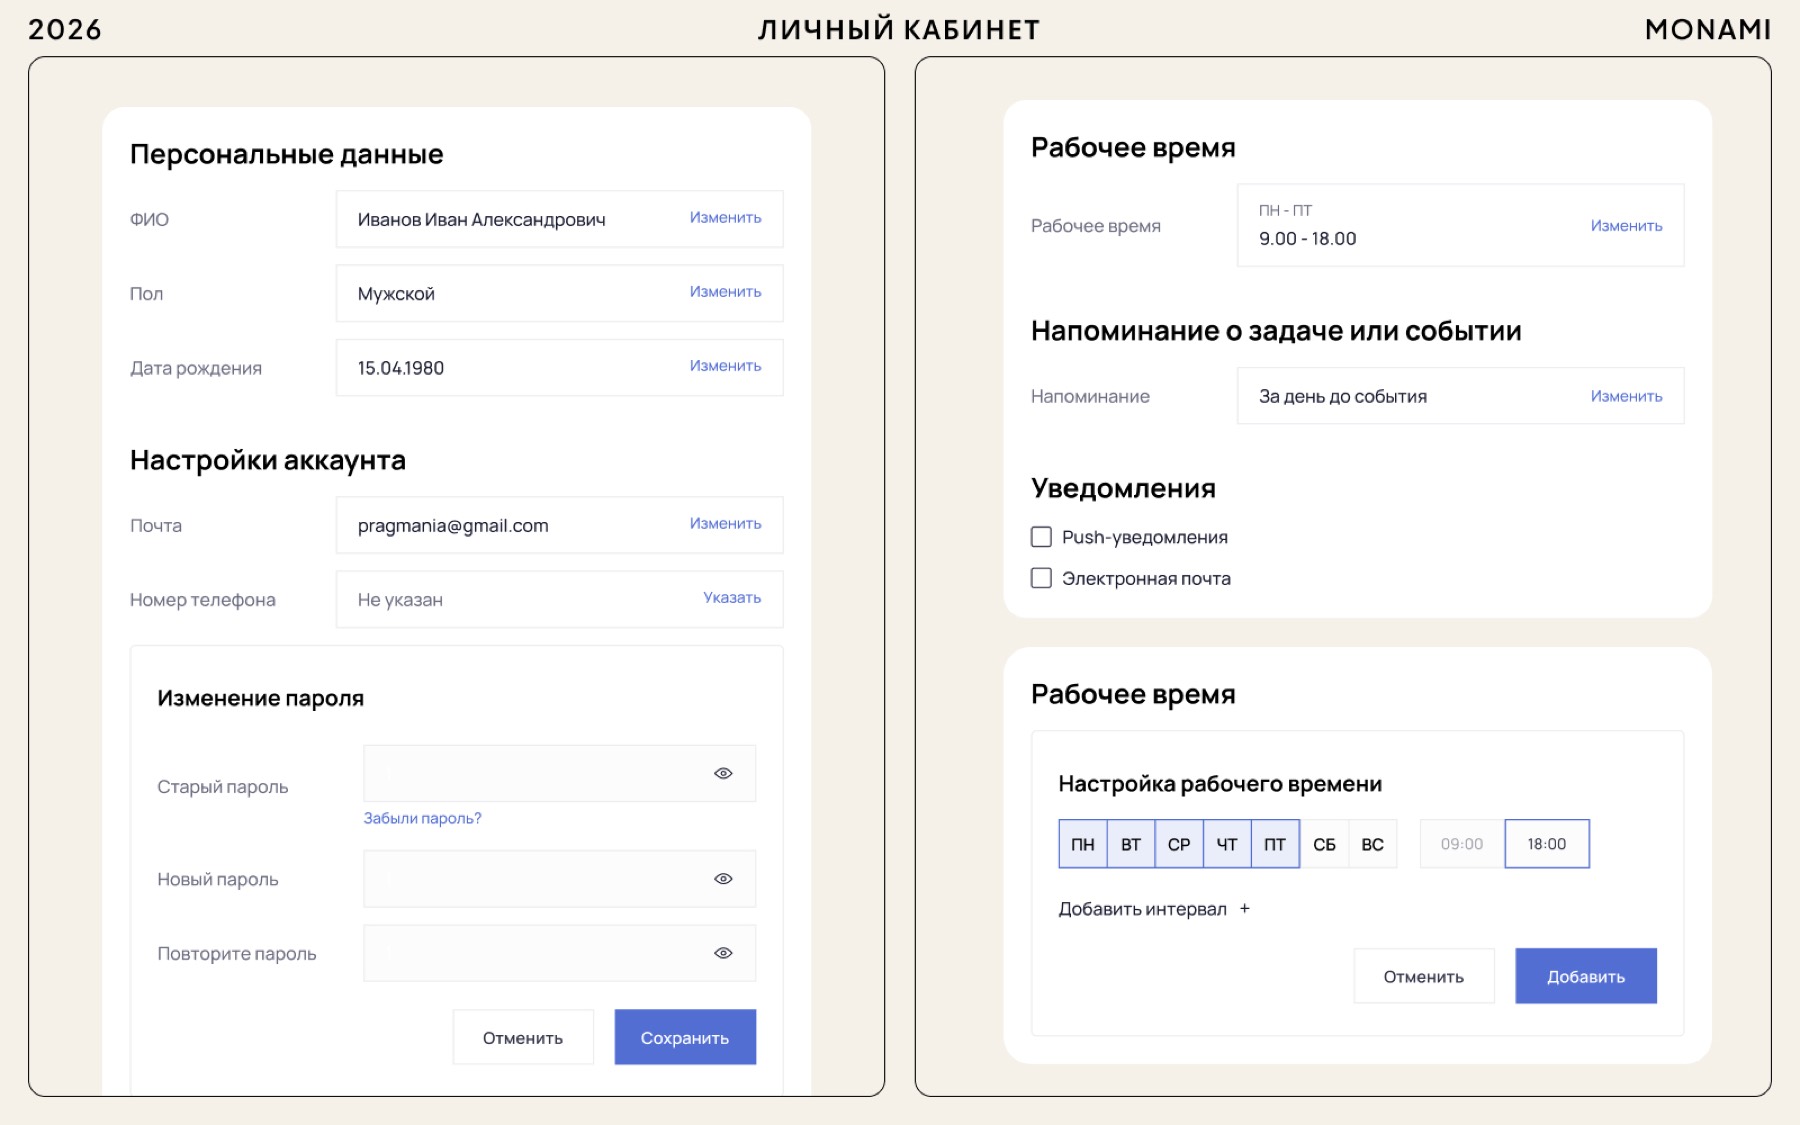
Task: Toggle the ПТ day button
Action: [1275, 844]
